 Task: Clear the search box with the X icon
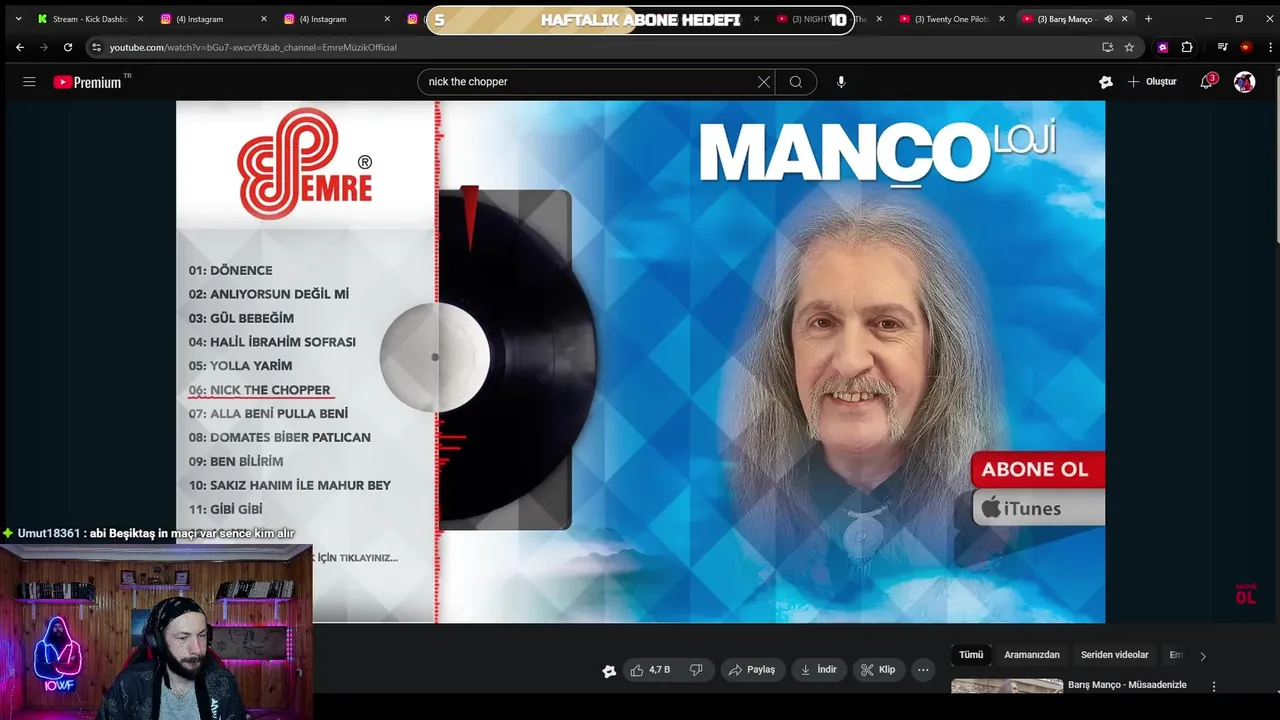(x=764, y=82)
